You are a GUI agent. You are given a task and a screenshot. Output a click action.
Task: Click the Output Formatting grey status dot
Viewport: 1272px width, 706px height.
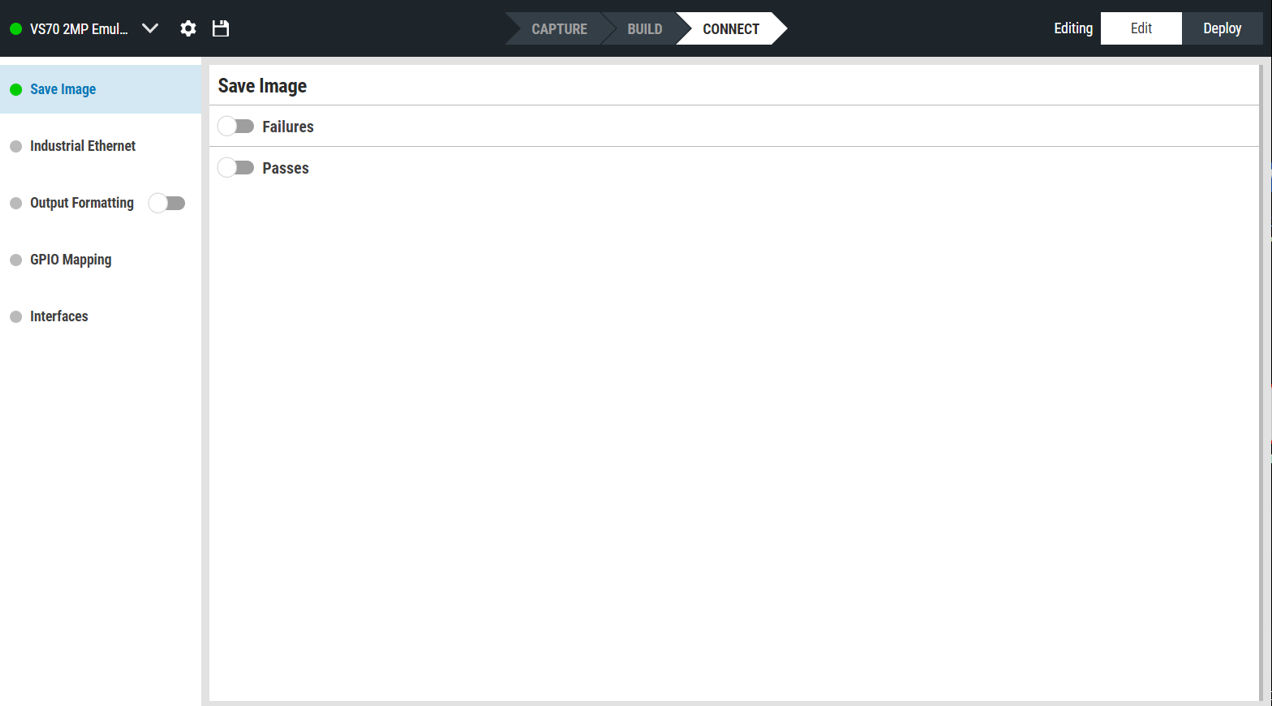tap(16, 204)
